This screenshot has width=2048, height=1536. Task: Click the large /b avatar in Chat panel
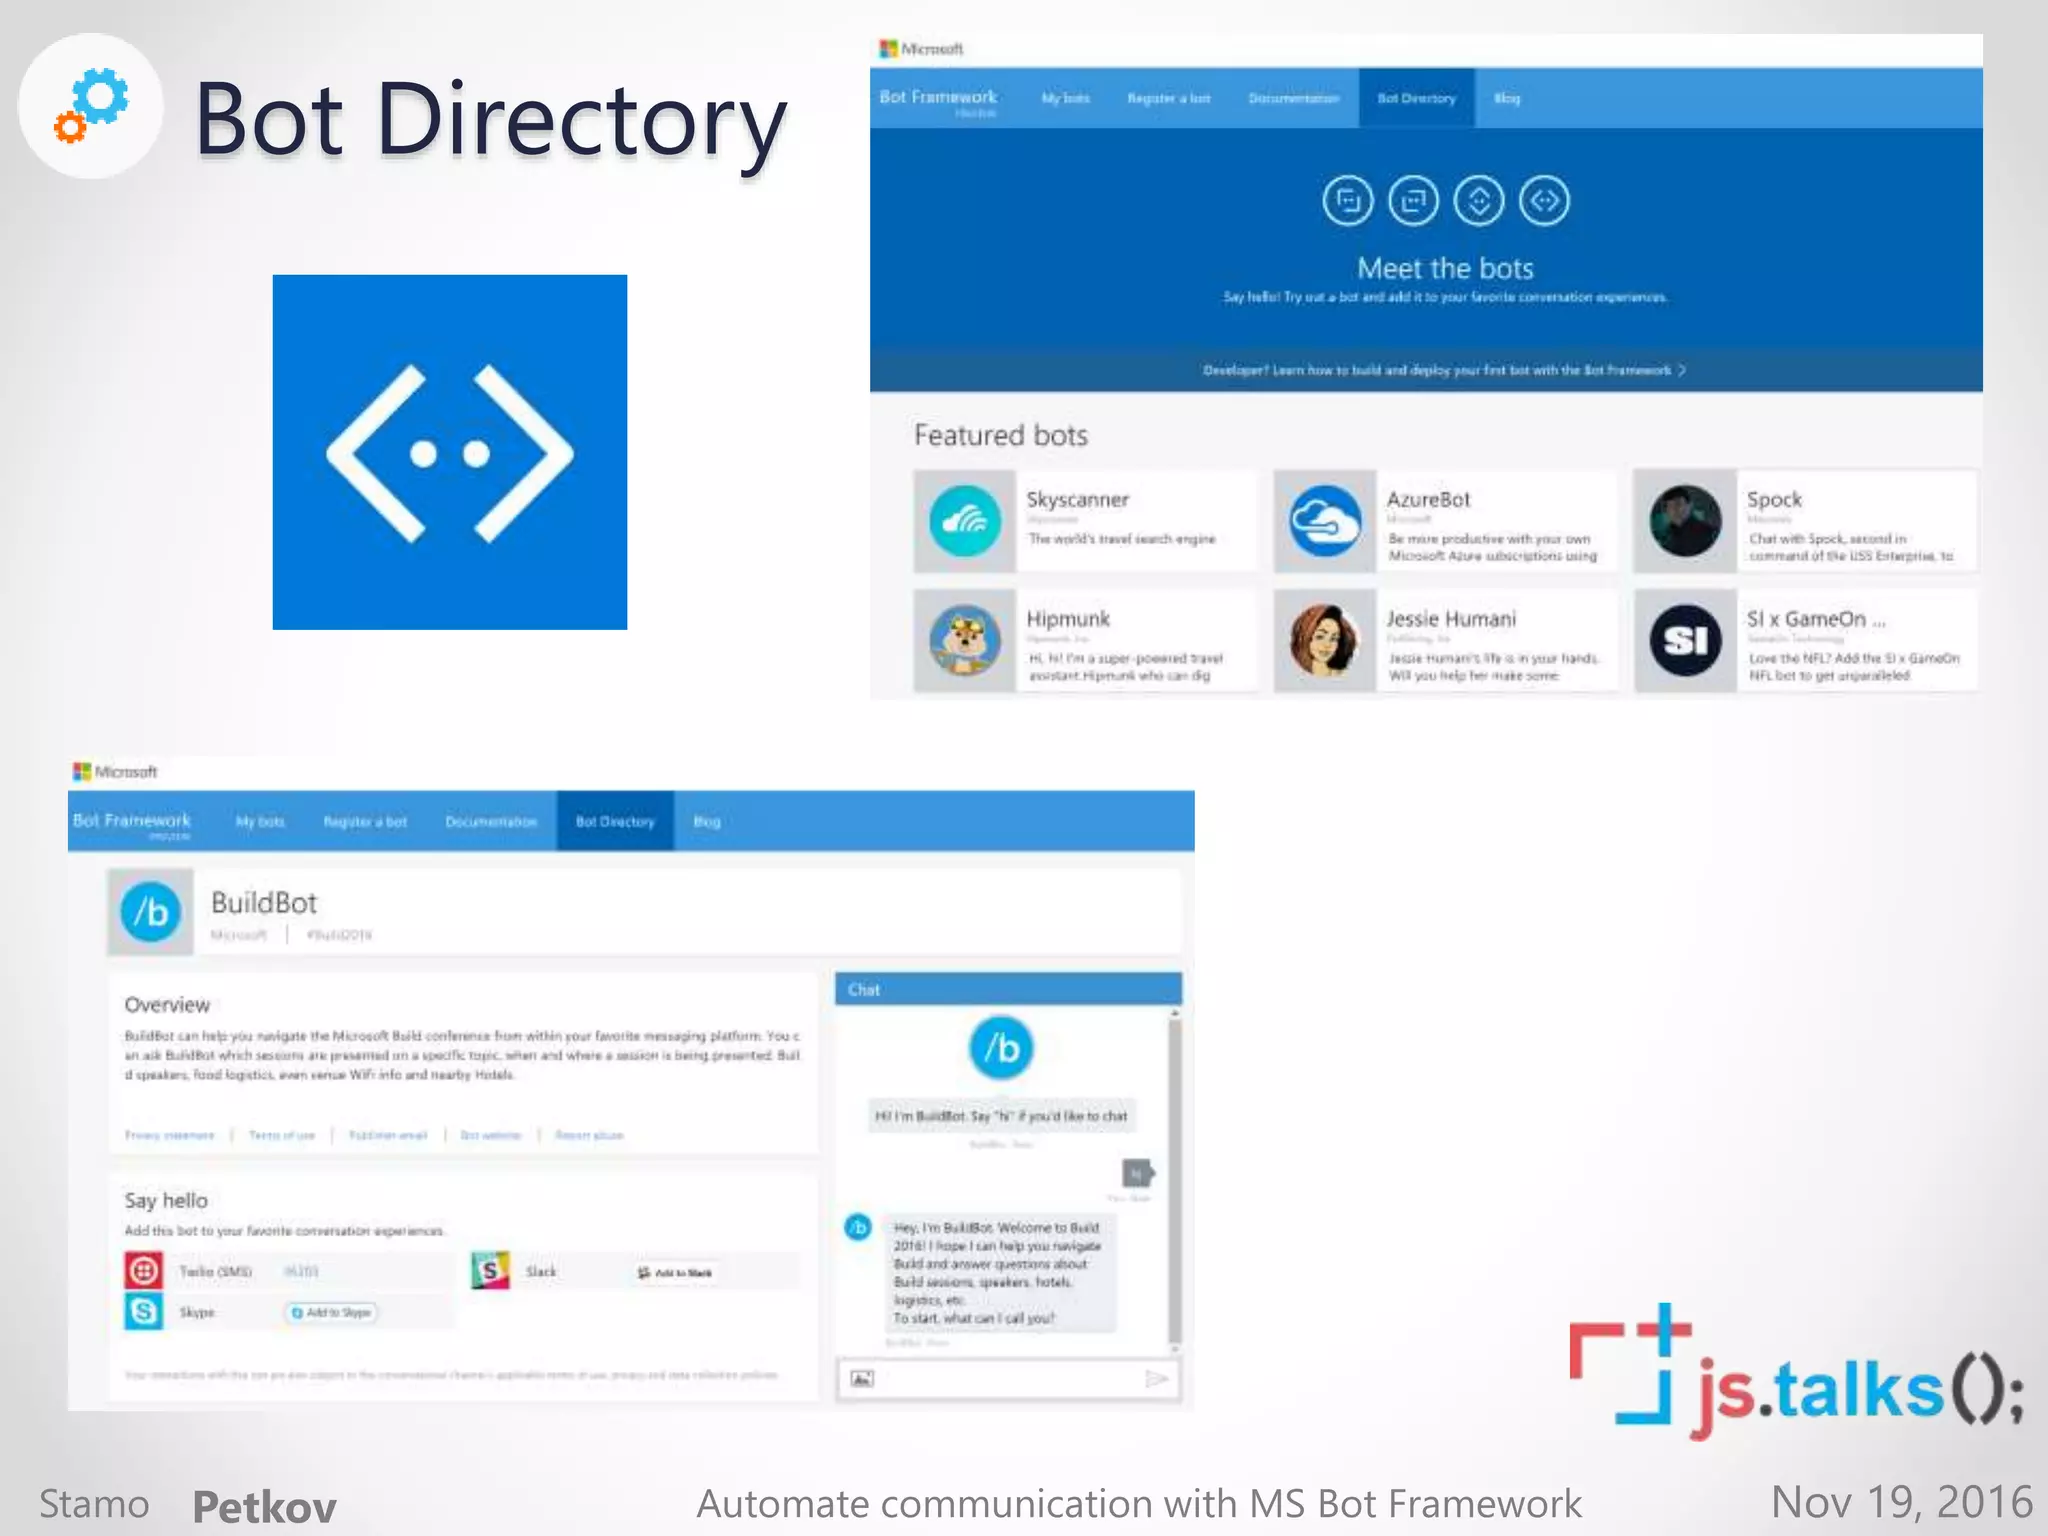pos(1001,1048)
